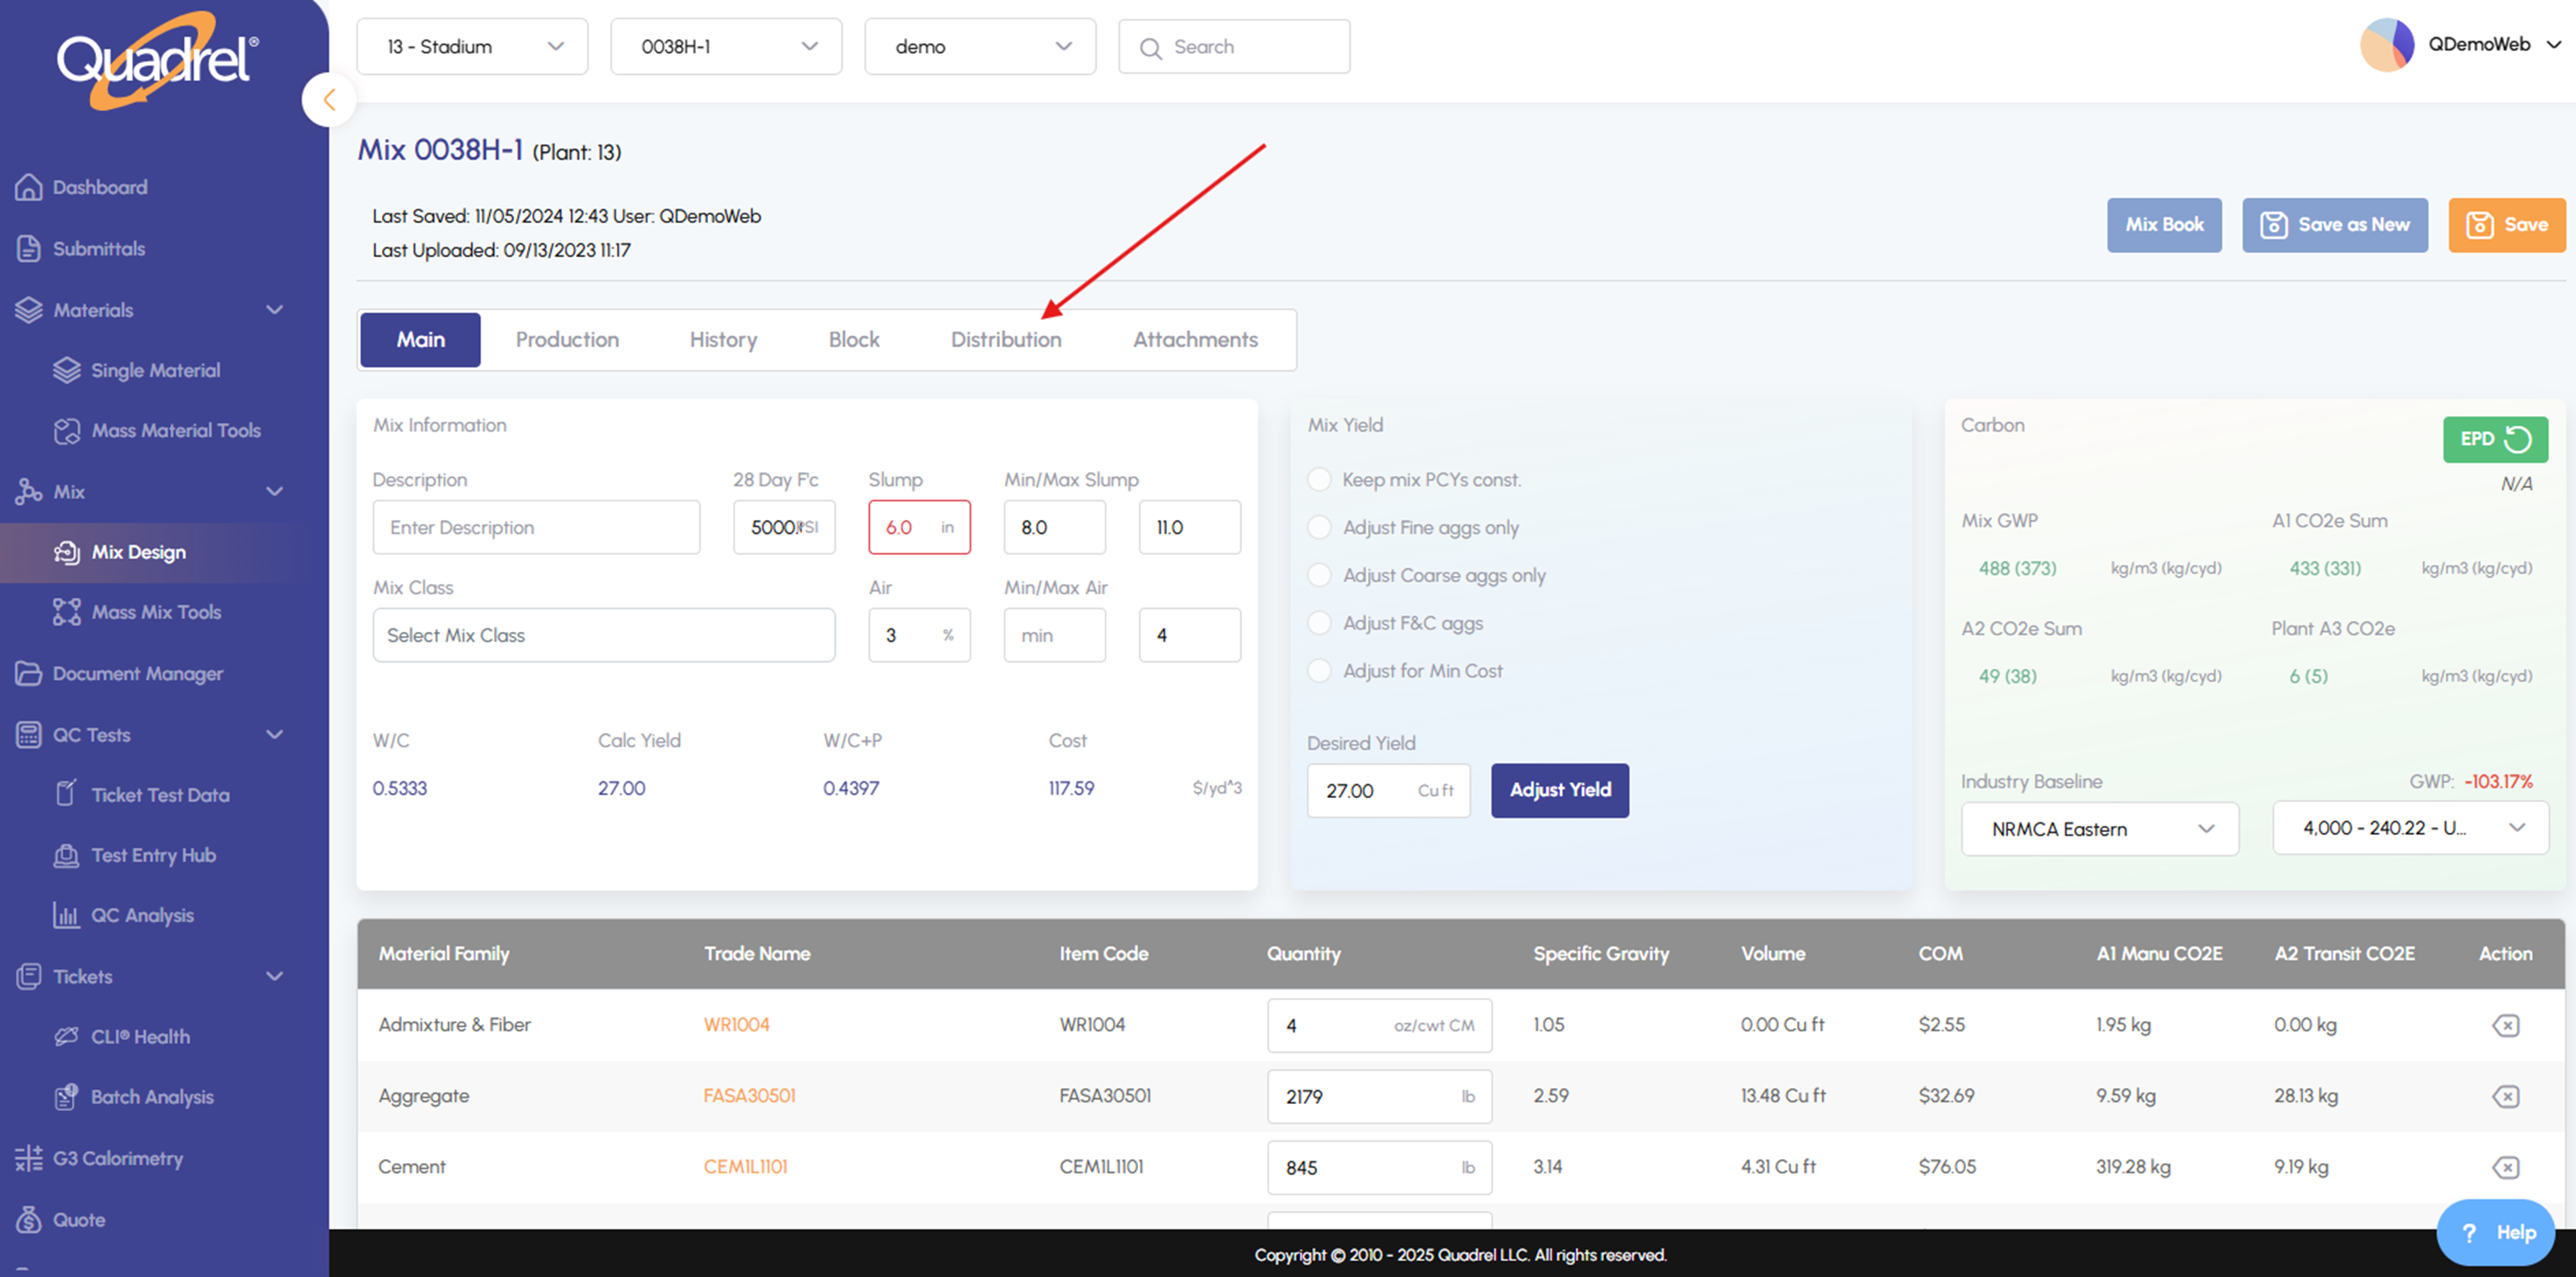Click the Enter Description input field

[x=536, y=528]
